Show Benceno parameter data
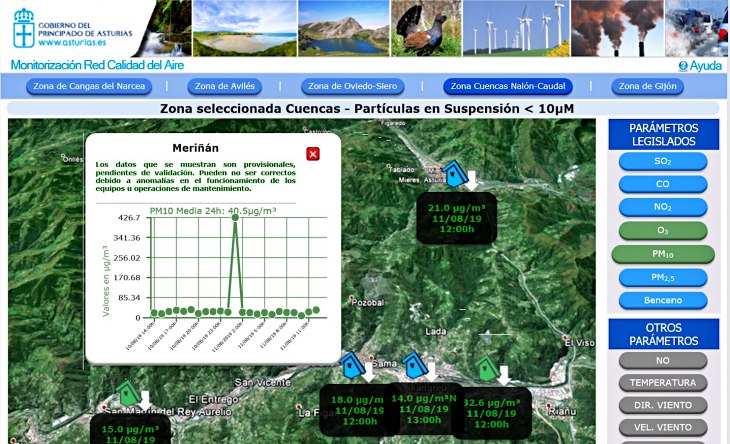730x444 pixels. tap(663, 301)
